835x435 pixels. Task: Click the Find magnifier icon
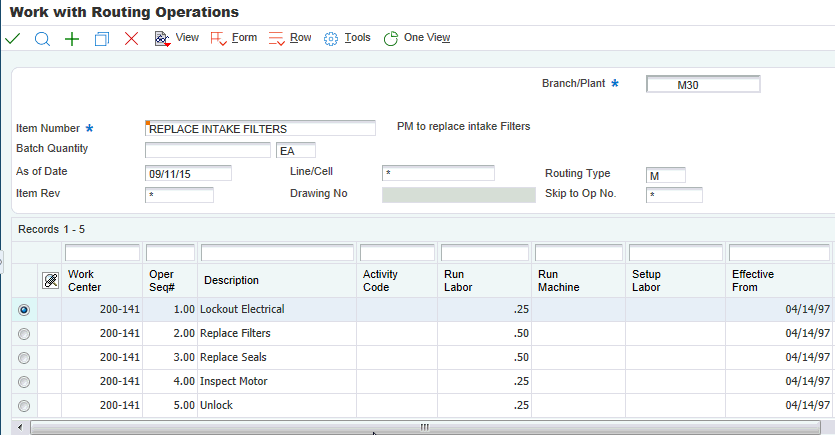point(42,39)
